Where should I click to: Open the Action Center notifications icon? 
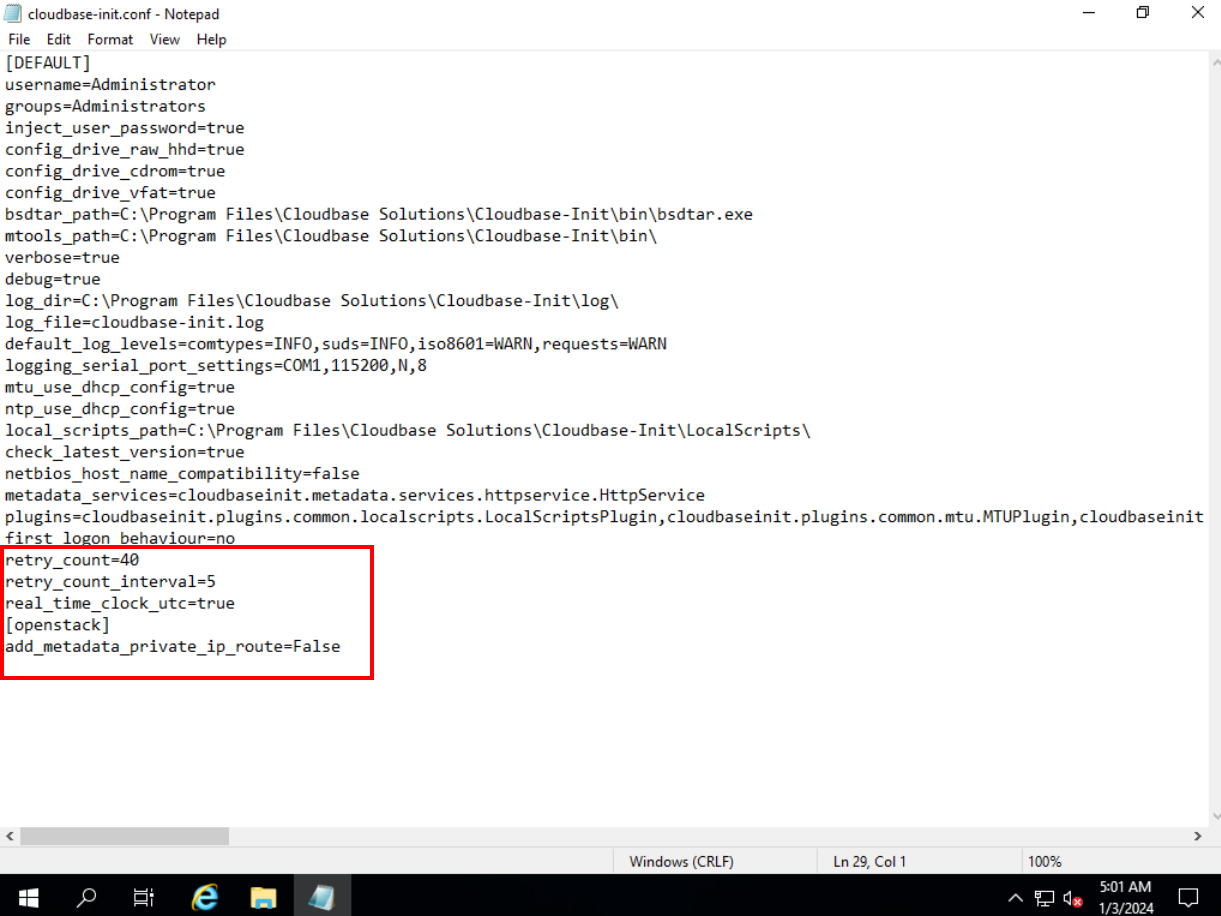tap(1188, 896)
